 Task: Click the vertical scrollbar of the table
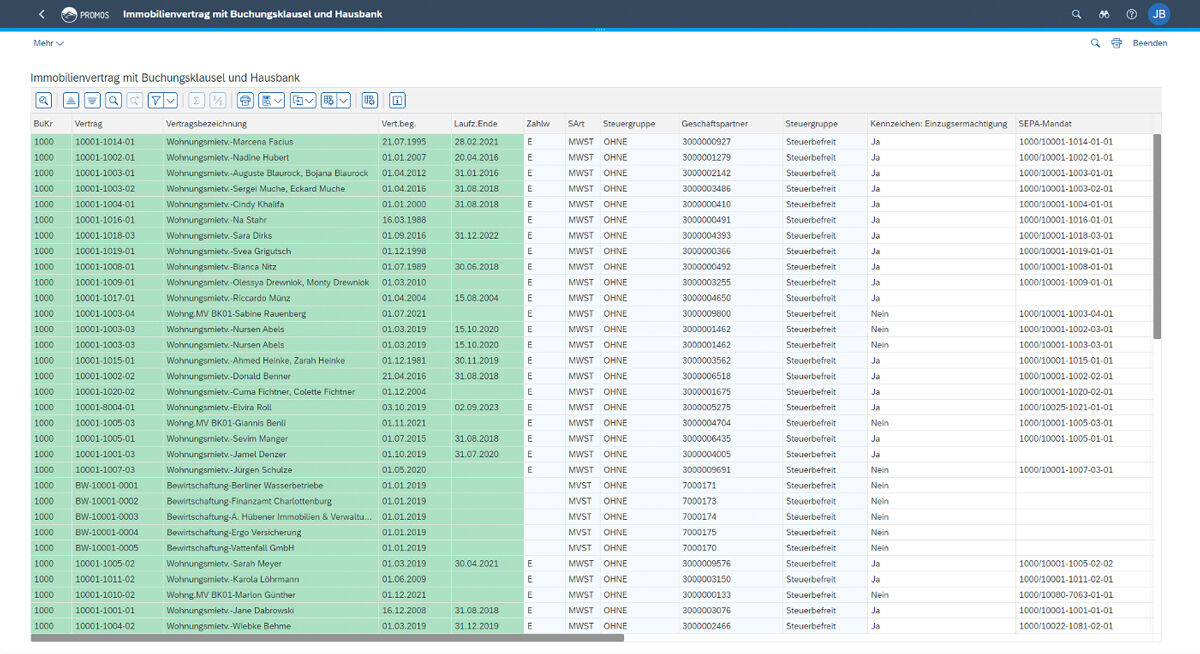1157,236
